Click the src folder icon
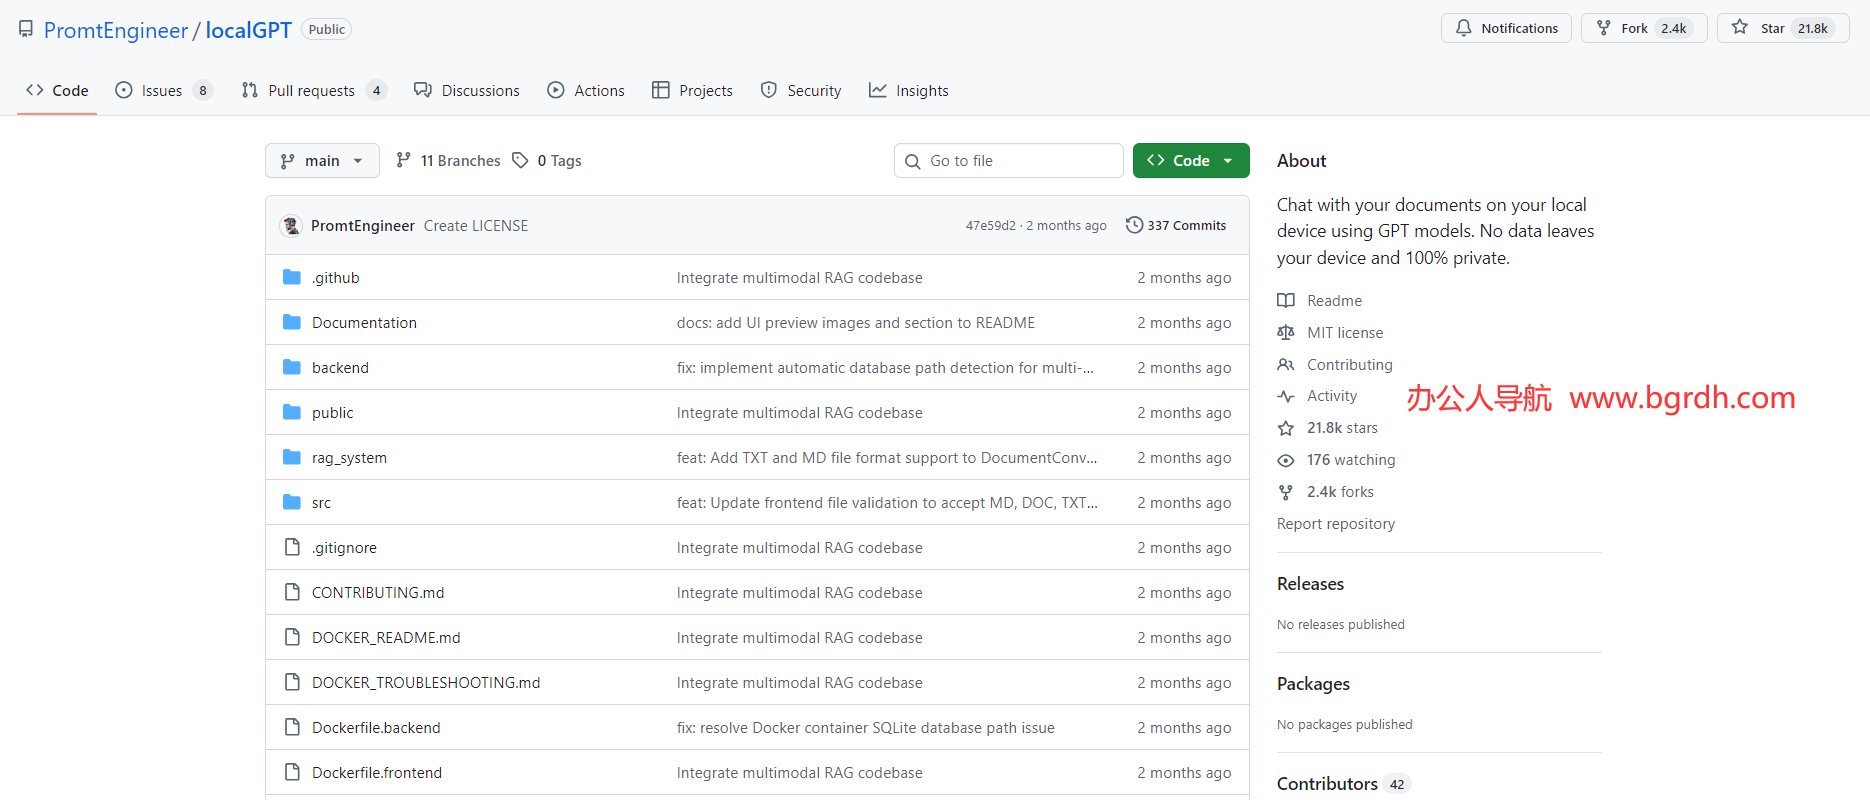The width and height of the screenshot is (1870, 800). point(292,502)
